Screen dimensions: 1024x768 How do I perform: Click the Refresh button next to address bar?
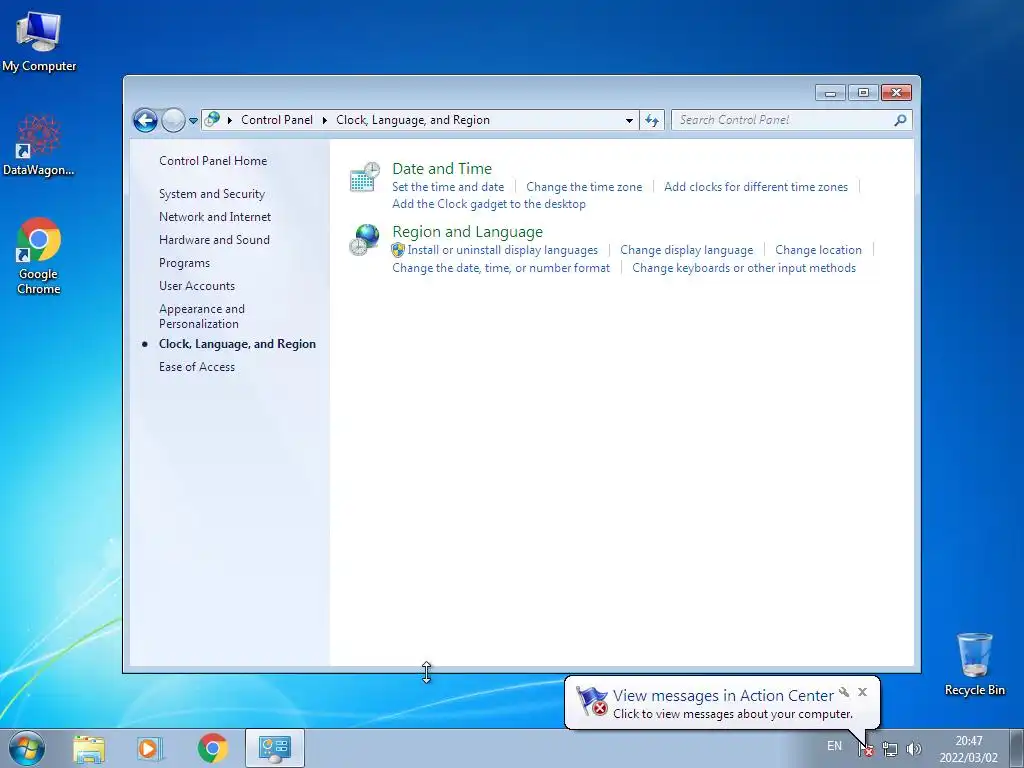click(652, 120)
